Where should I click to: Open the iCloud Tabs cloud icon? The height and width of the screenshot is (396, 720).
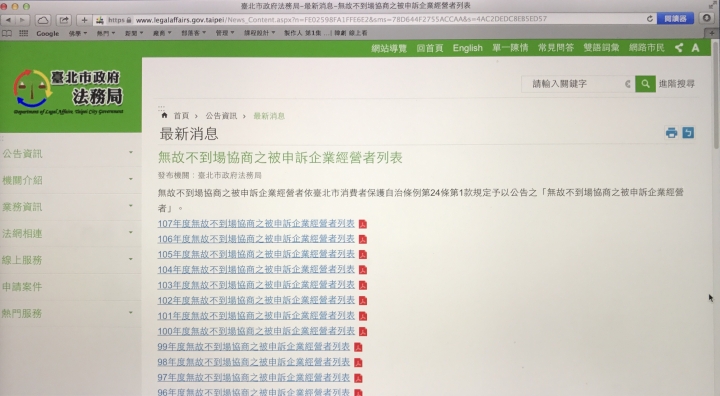click(x=43, y=20)
